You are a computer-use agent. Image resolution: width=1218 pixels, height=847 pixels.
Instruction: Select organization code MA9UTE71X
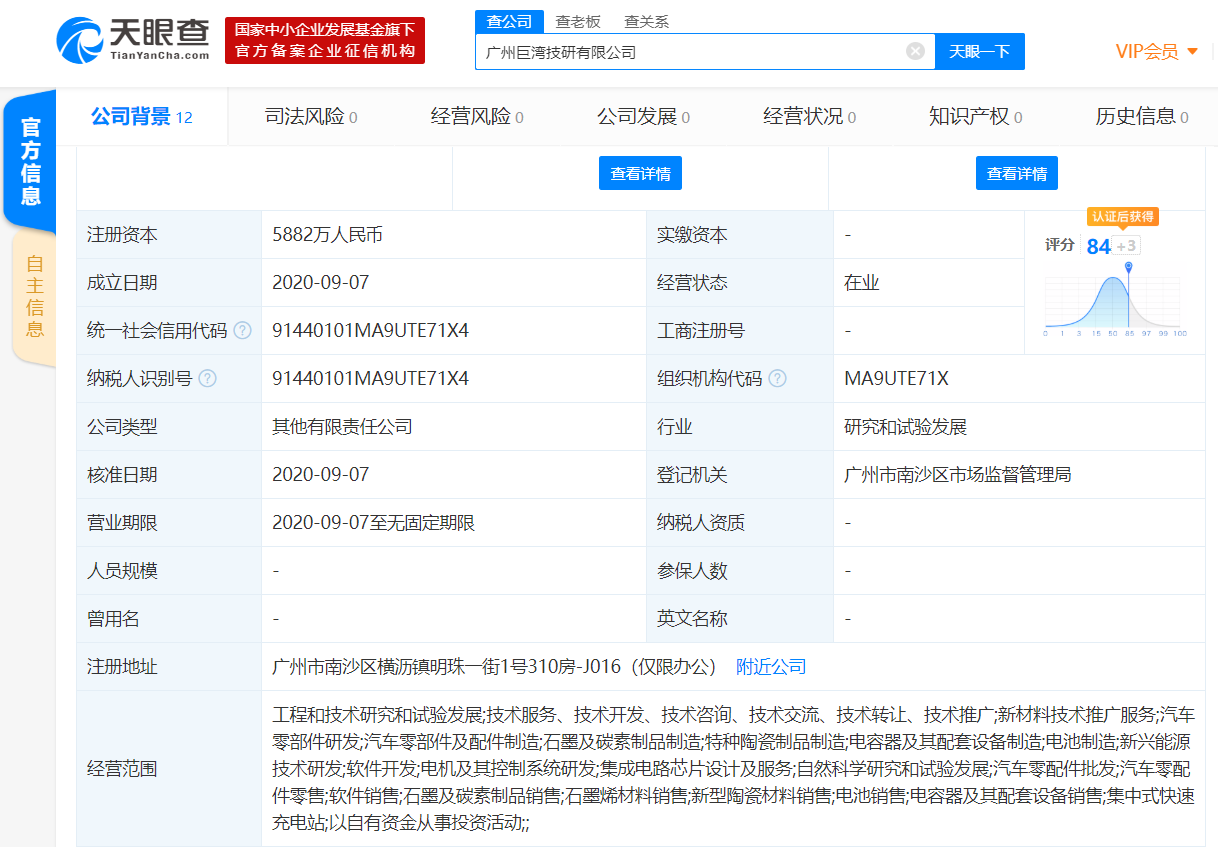pyautogui.click(x=896, y=379)
